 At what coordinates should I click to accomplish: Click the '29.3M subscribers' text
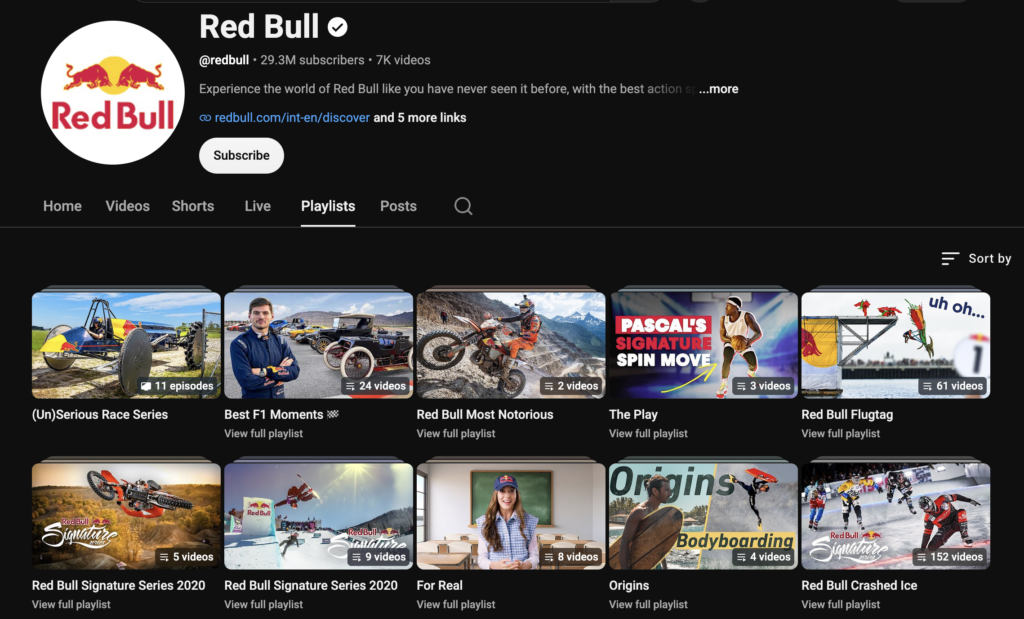point(312,60)
